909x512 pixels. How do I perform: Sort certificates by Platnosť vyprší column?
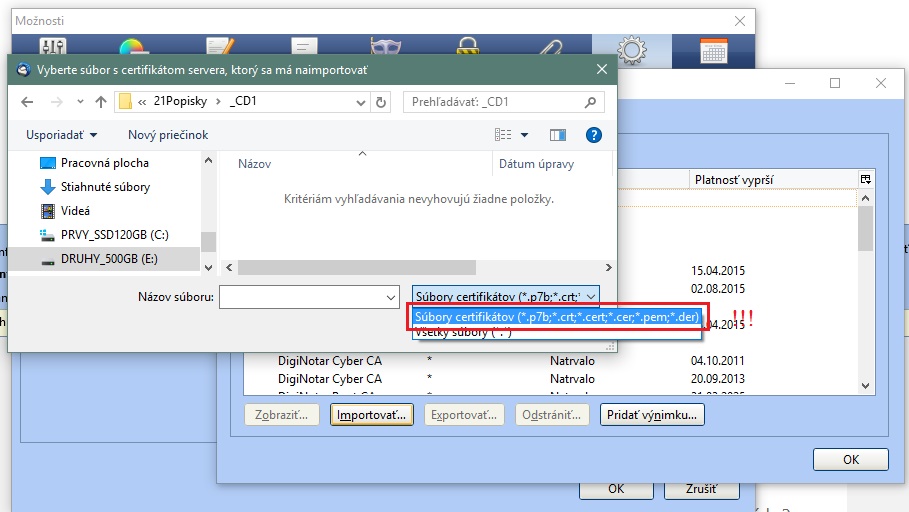[x=734, y=180]
